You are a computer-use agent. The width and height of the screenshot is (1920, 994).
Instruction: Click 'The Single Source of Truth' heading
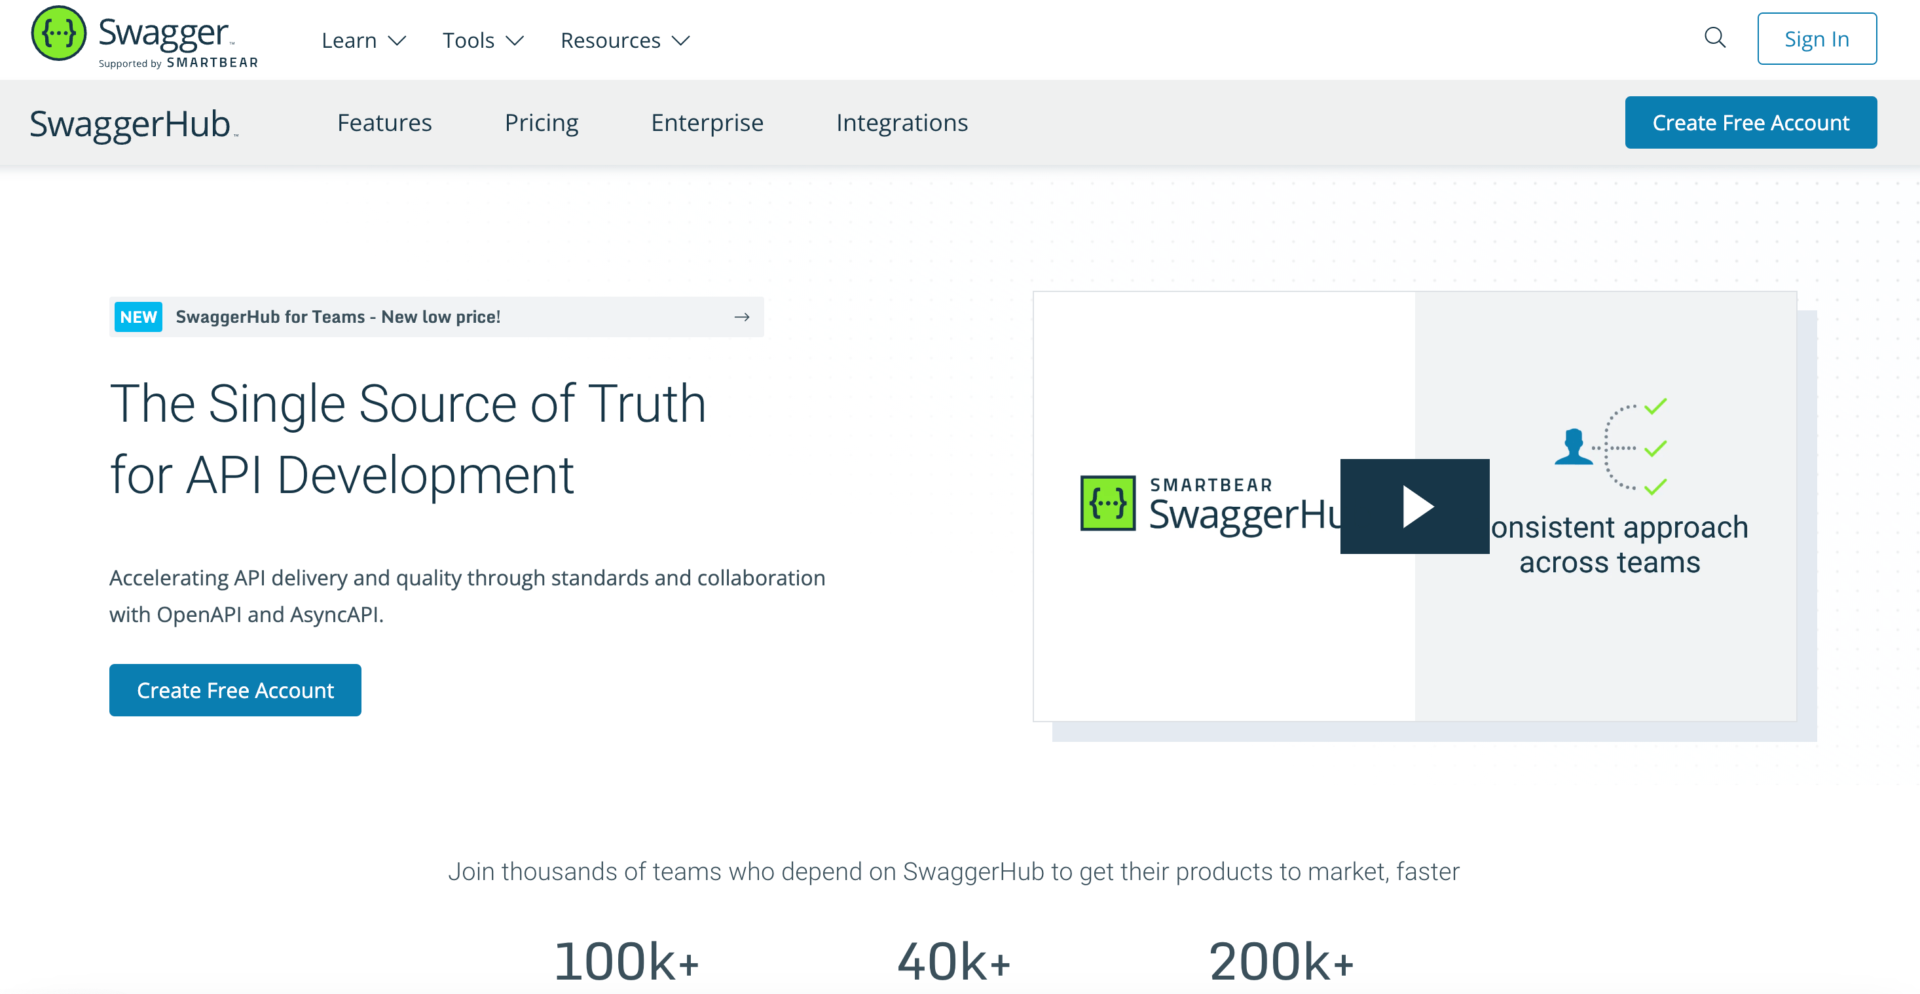pos(408,439)
